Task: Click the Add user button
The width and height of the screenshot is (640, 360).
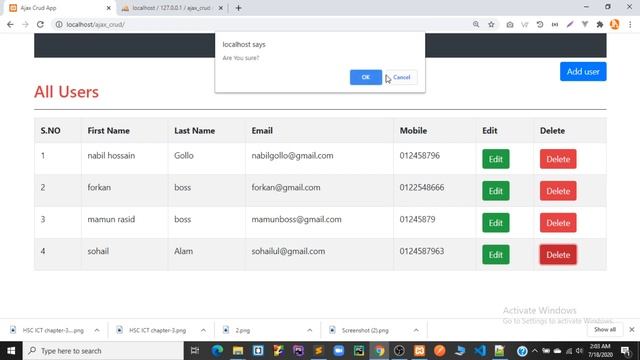Action: click(583, 71)
